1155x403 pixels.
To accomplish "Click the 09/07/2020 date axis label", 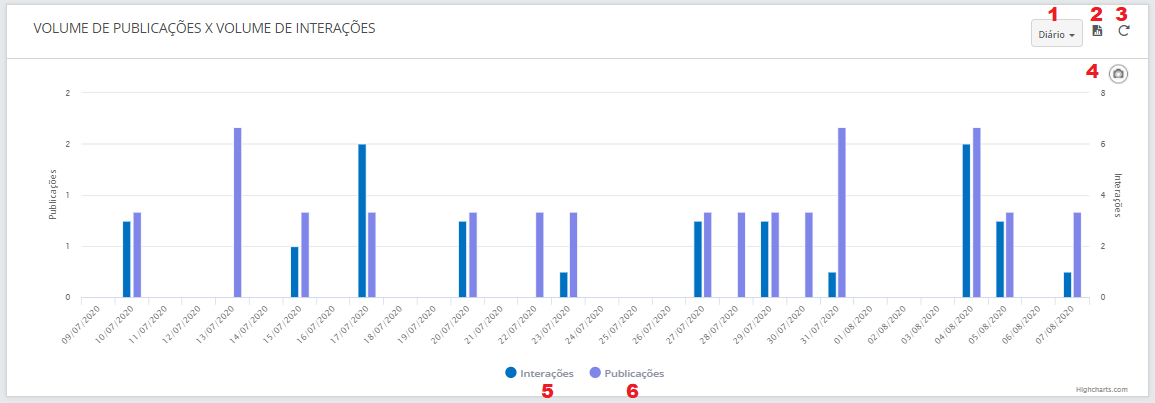I will pos(81,323).
